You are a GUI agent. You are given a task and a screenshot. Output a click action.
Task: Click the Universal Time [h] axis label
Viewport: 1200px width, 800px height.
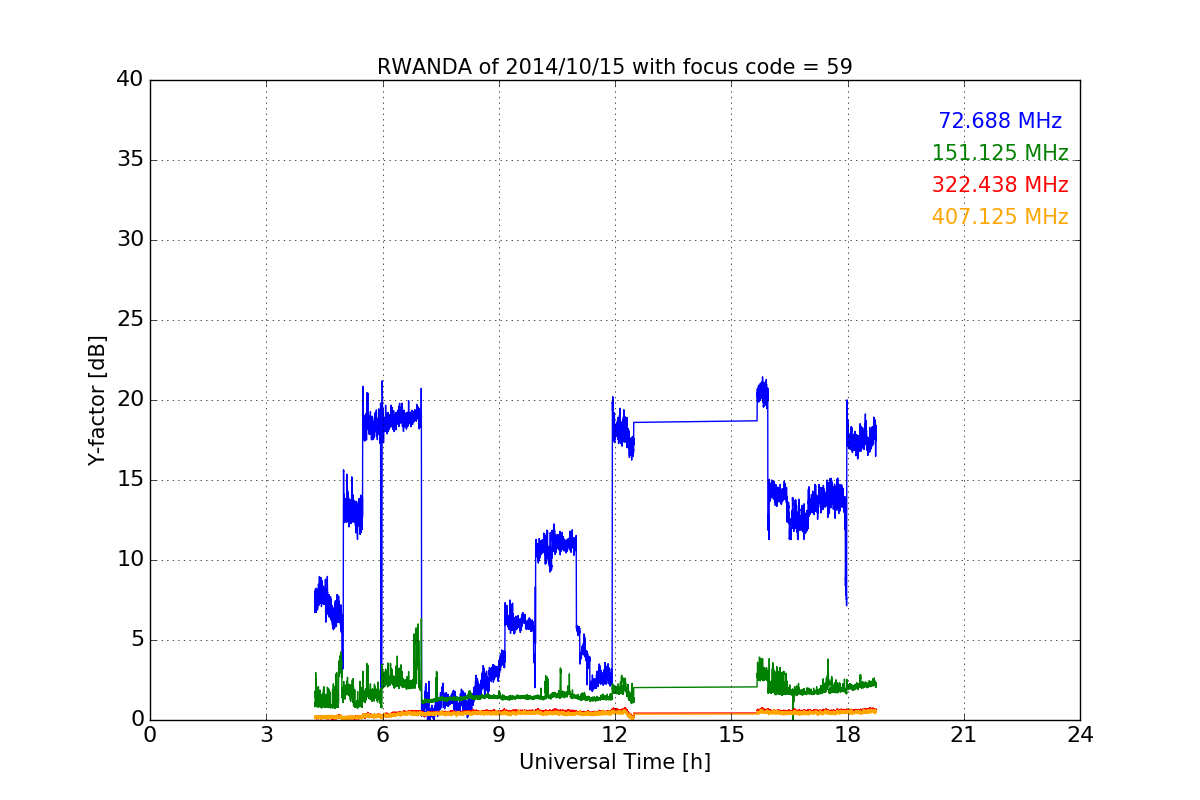click(615, 762)
